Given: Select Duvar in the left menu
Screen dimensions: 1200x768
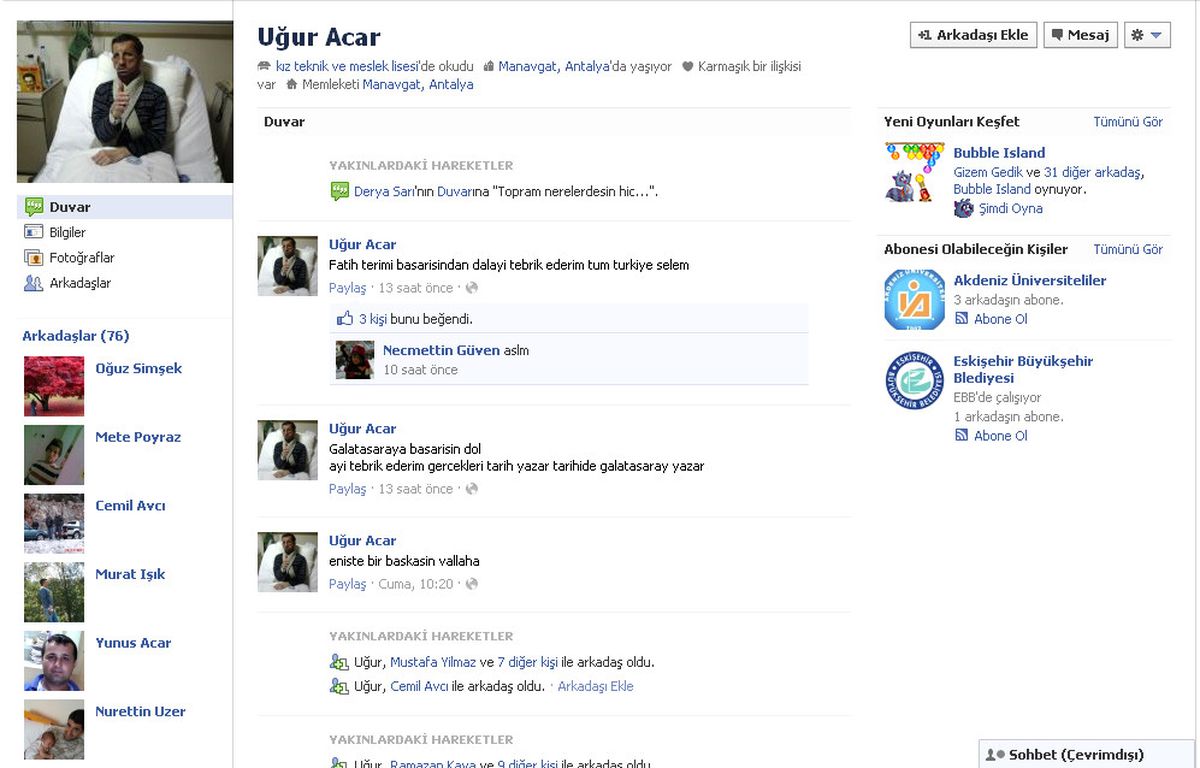Looking at the screenshot, I should coord(125,207).
